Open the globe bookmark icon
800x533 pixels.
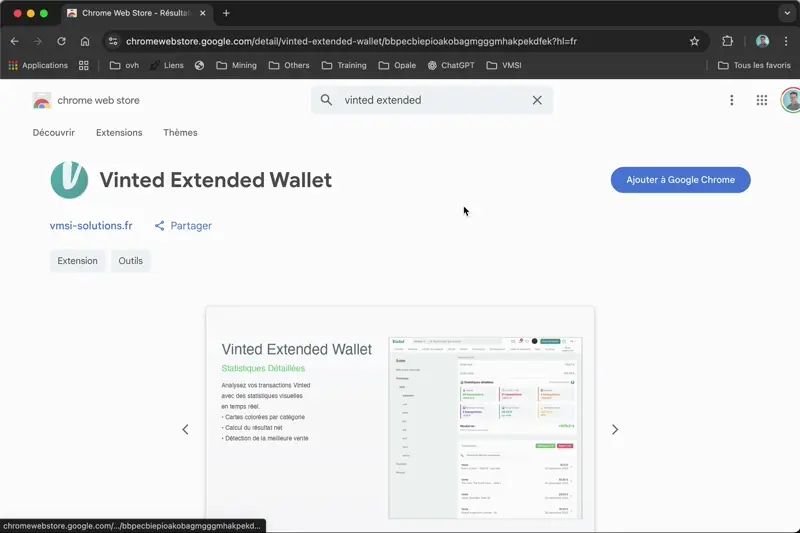[x=199, y=65]
